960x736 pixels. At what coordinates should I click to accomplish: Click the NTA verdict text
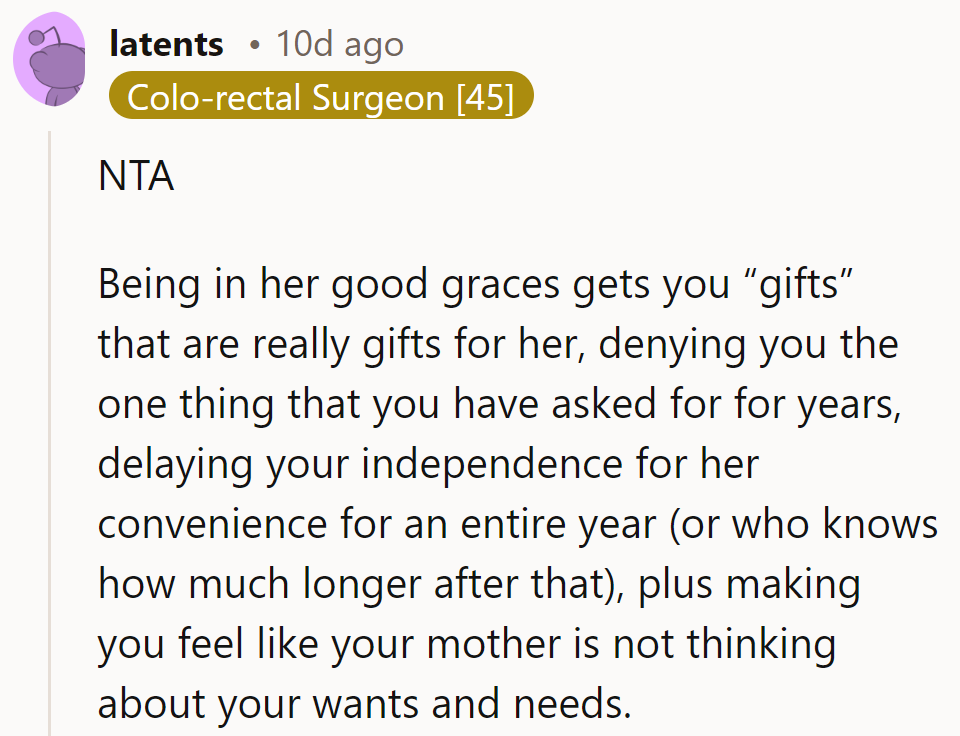click(136, 177)
